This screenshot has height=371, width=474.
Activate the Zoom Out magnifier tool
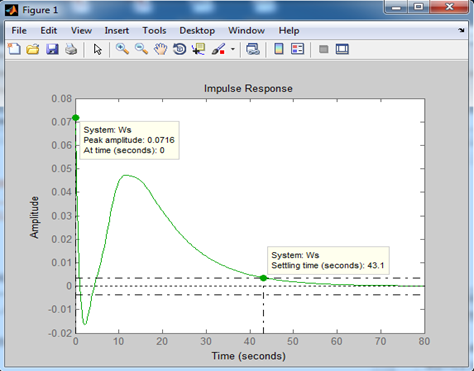point(141,49)
